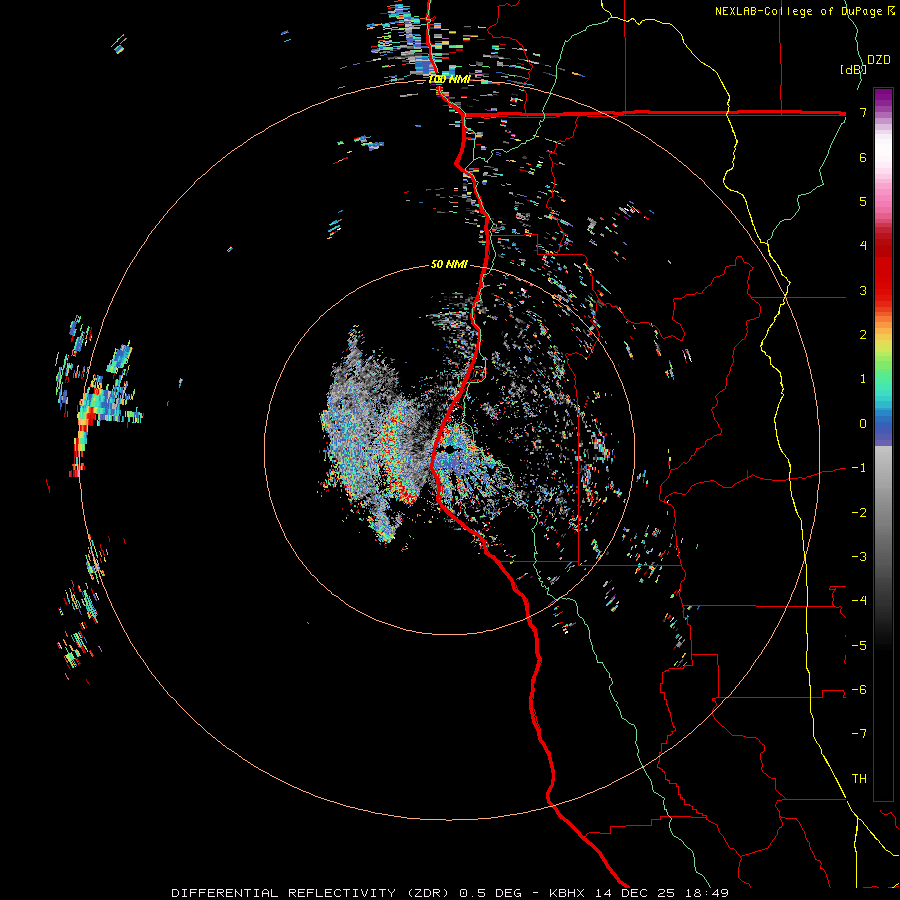Pick the white-pink band near 6 dB

coord(883,158)
